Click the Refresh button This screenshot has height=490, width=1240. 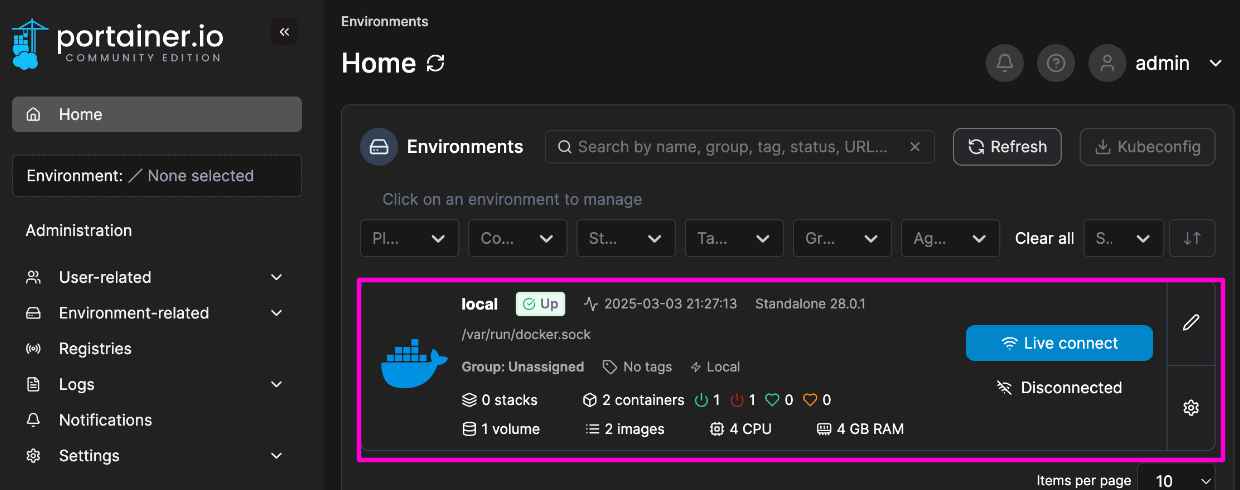coord(1007,147)
